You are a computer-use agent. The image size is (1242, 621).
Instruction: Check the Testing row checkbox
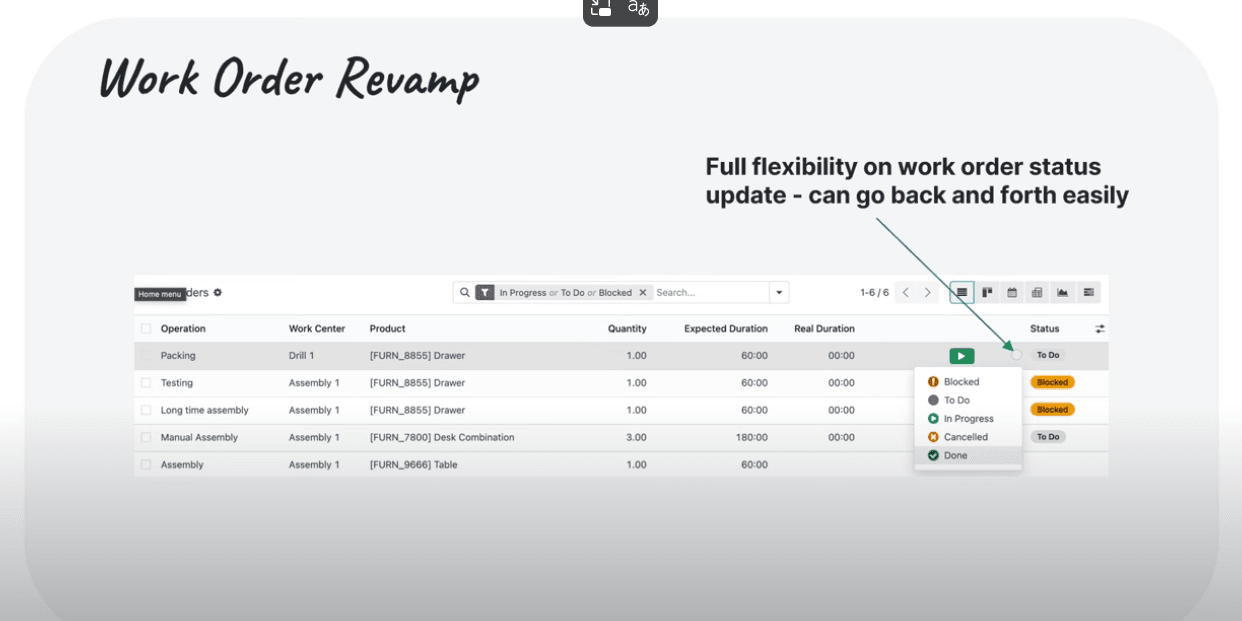(x=146, y=383)
